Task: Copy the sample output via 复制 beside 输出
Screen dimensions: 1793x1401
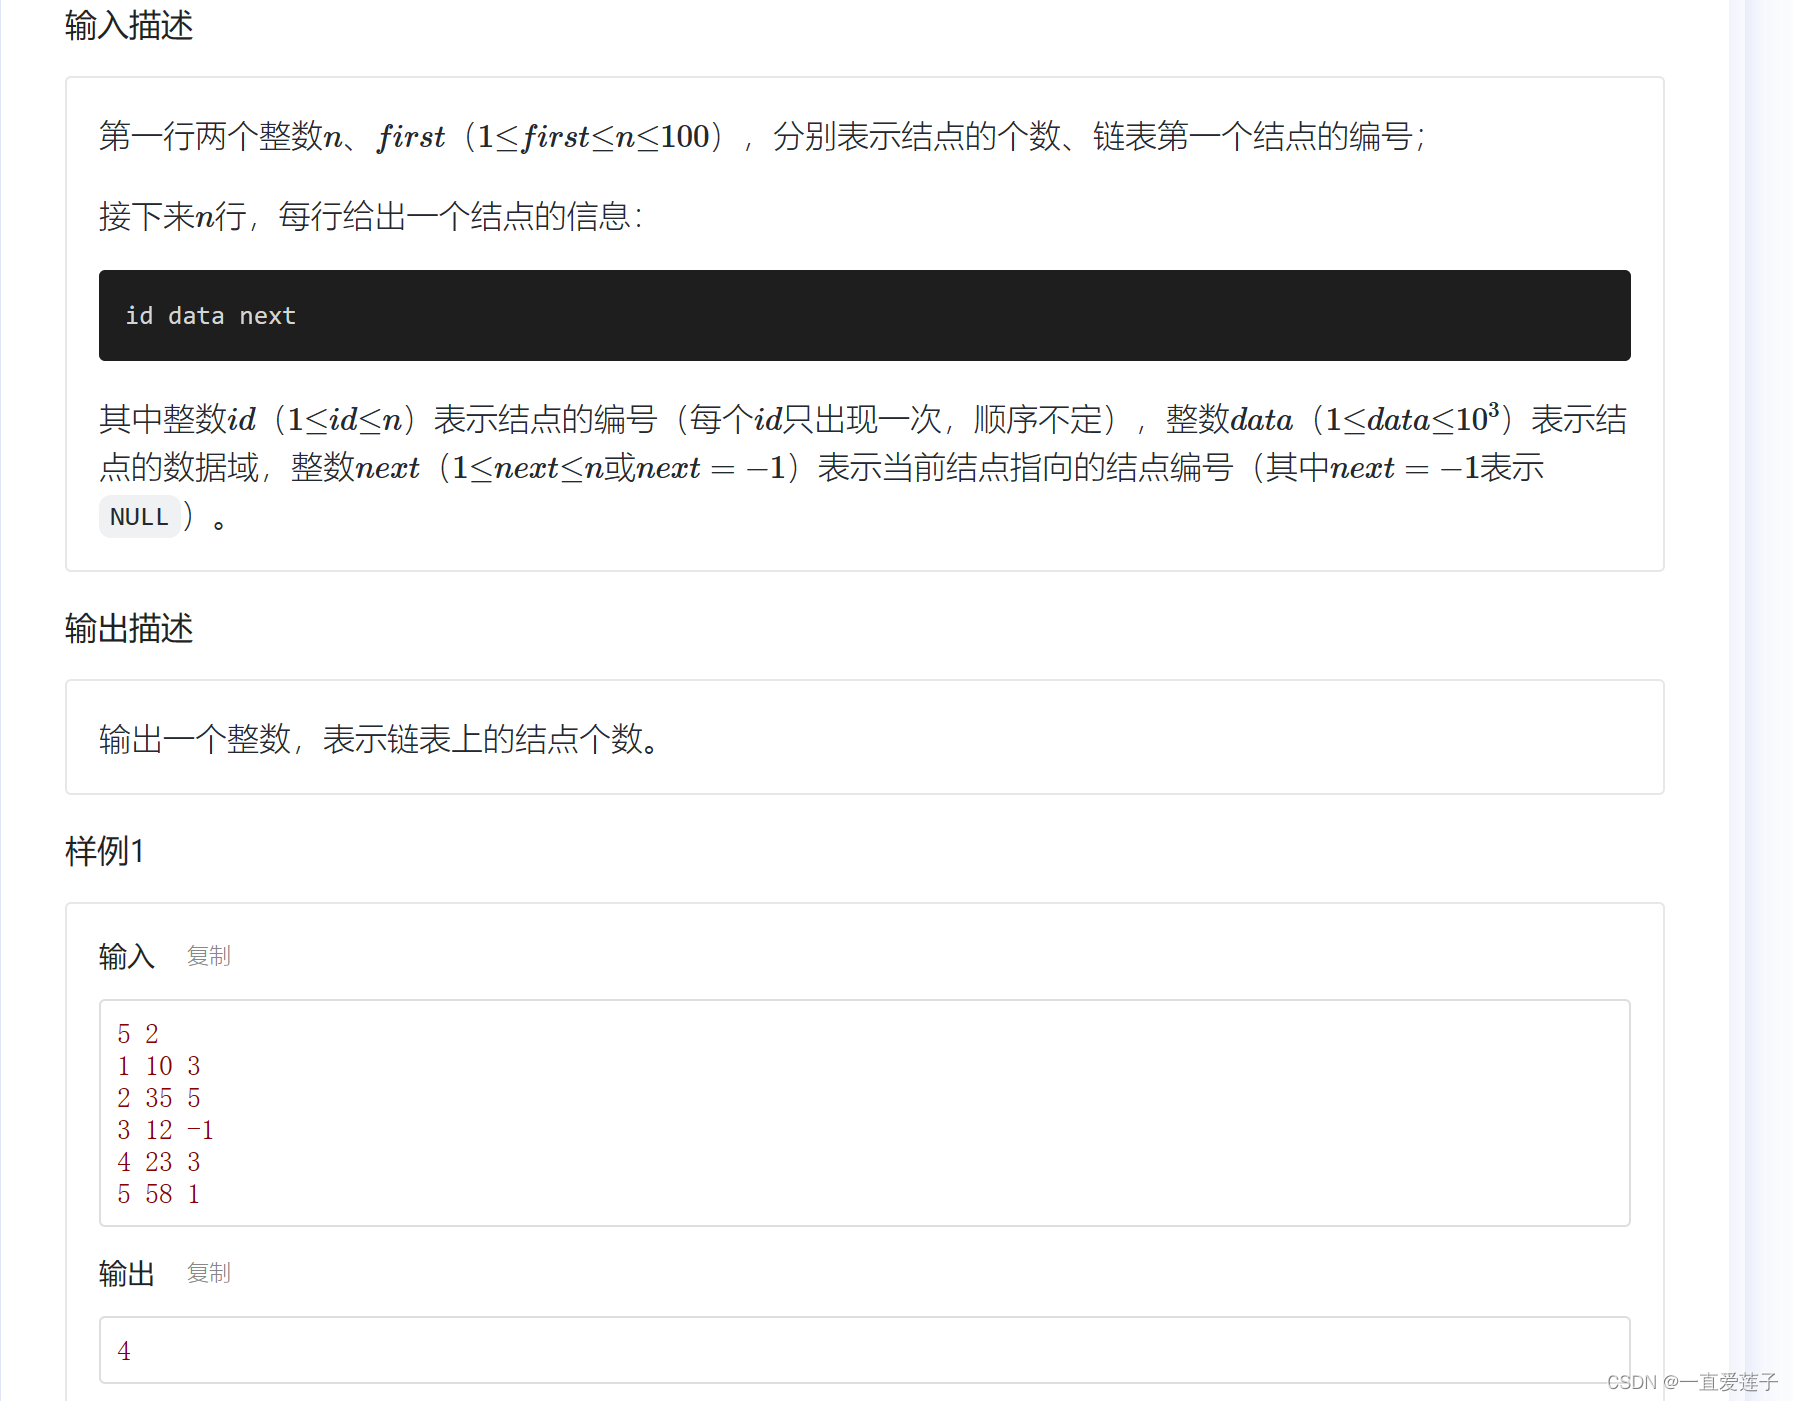Action: pos(209,1273)
